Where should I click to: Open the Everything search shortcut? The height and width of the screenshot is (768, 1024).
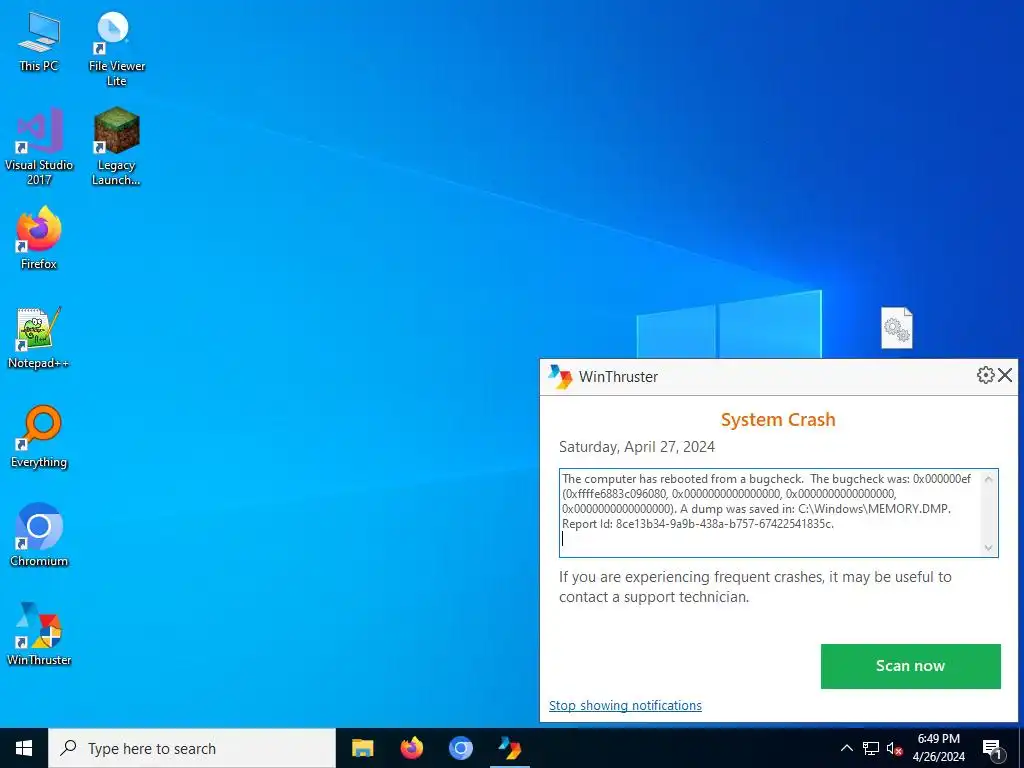click(x=39, y=436)
